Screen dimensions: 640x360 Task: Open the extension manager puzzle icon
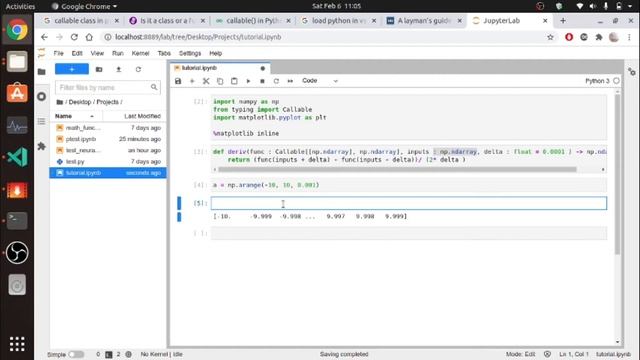pos(42,146)
